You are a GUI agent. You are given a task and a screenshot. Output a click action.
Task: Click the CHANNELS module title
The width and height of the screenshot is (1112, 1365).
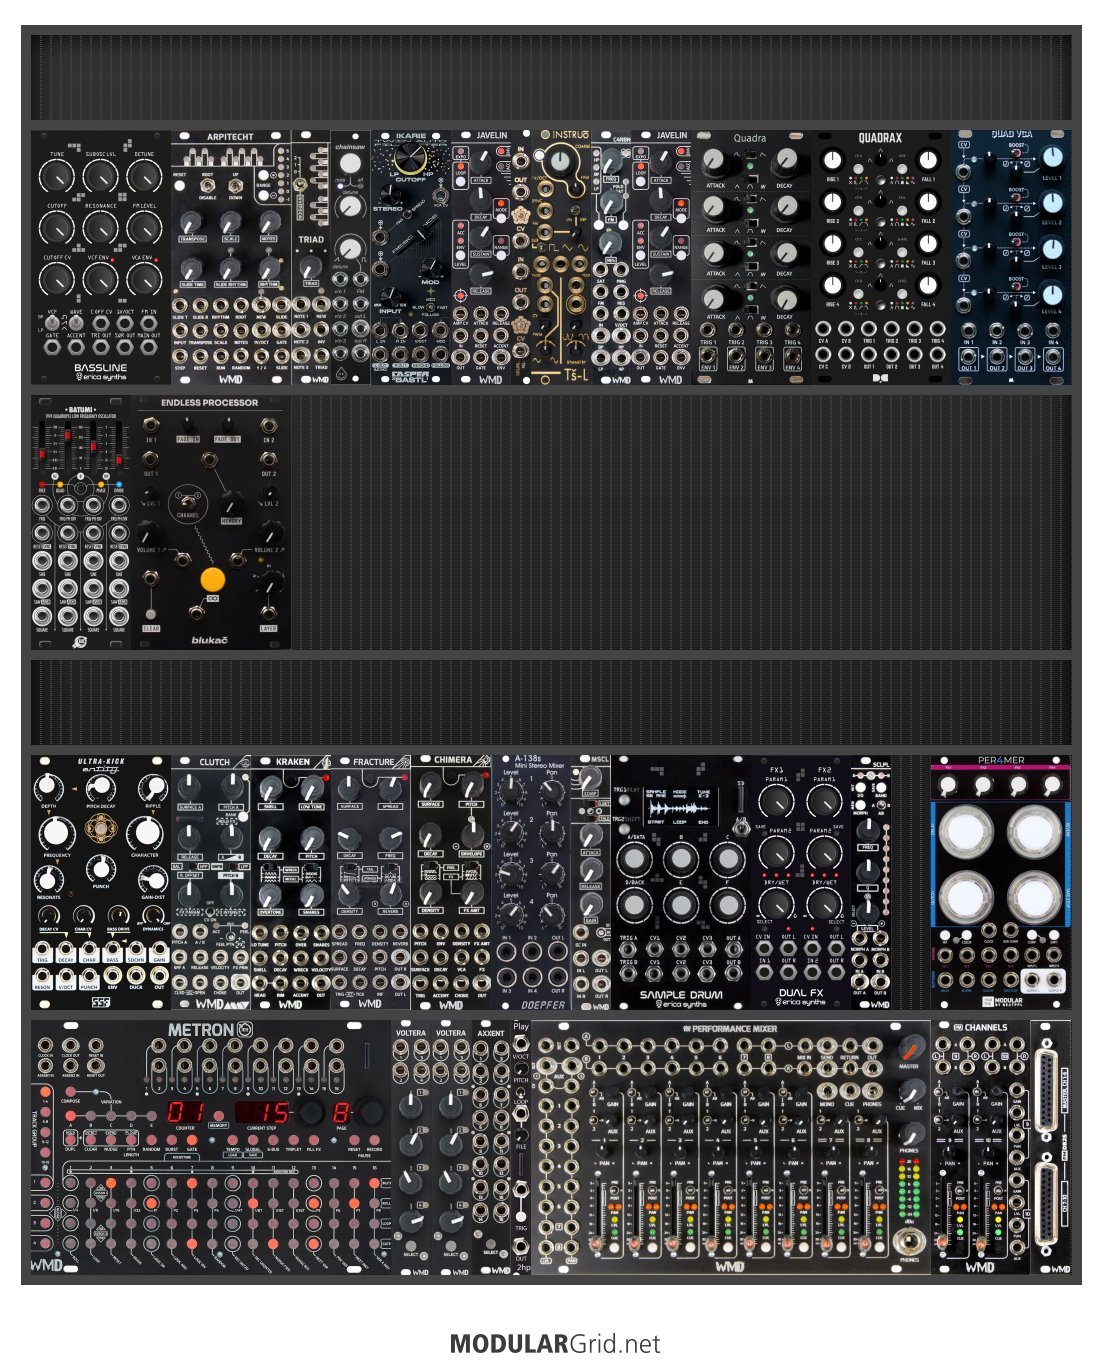(x=986, y=1027)
